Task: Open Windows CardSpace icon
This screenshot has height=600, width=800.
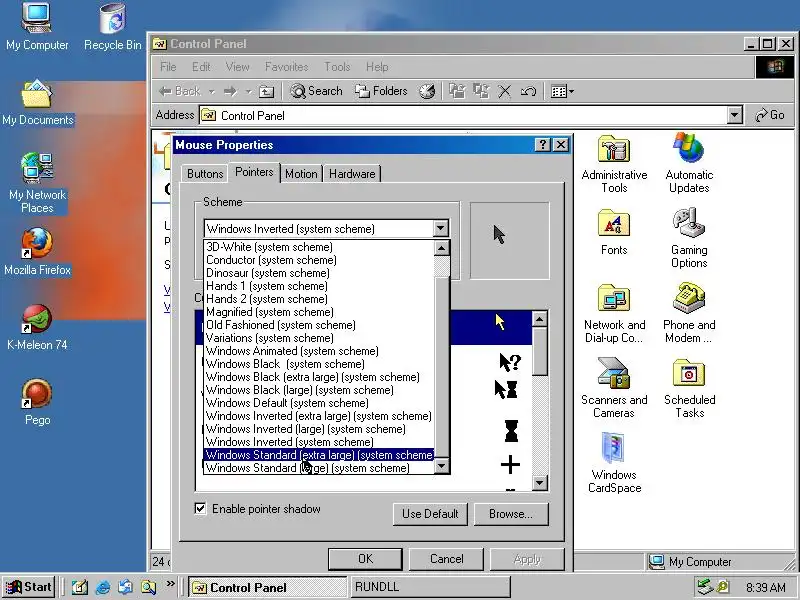Action: [614, 463]
